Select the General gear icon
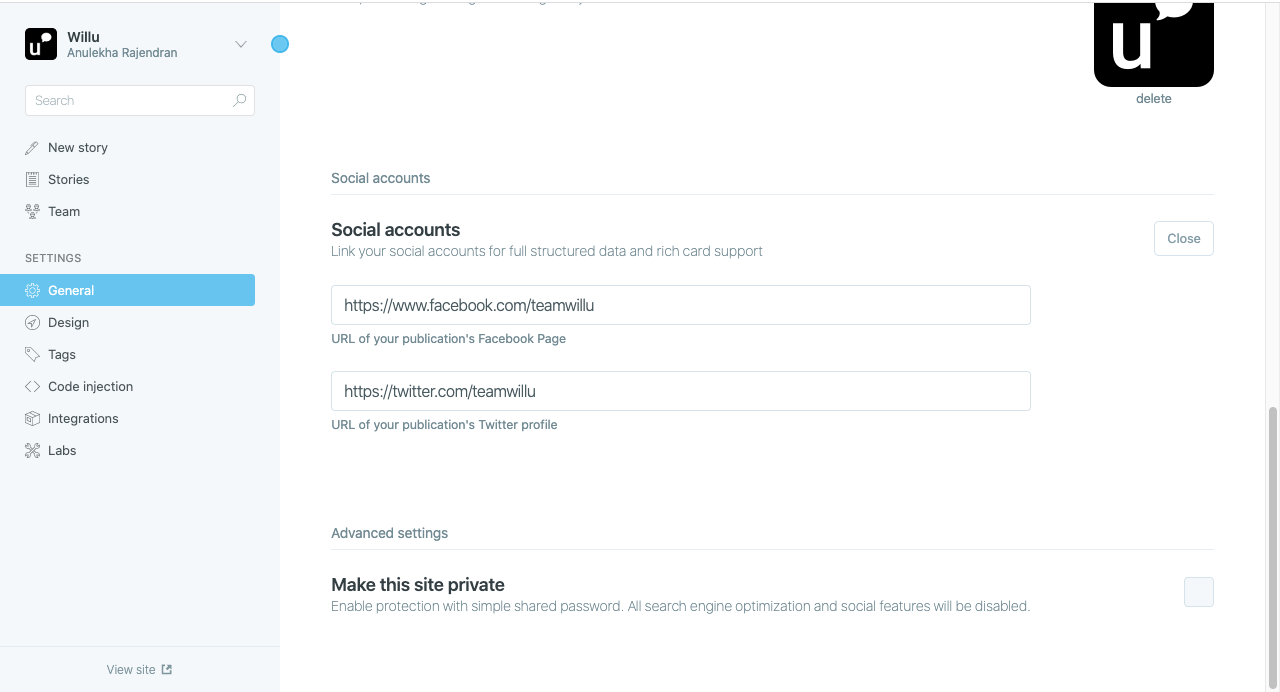The image size is (1280, 692). [32, 291]
